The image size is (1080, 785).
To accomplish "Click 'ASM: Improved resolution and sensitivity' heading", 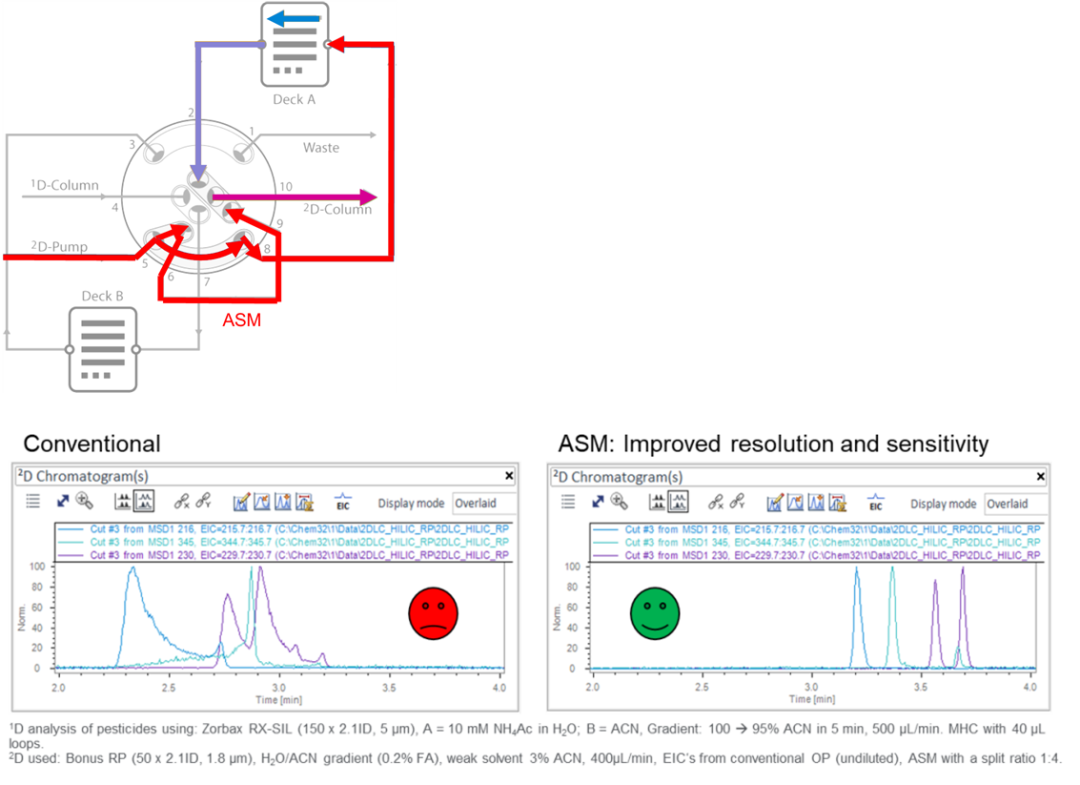I will click(x=773, y=444).
